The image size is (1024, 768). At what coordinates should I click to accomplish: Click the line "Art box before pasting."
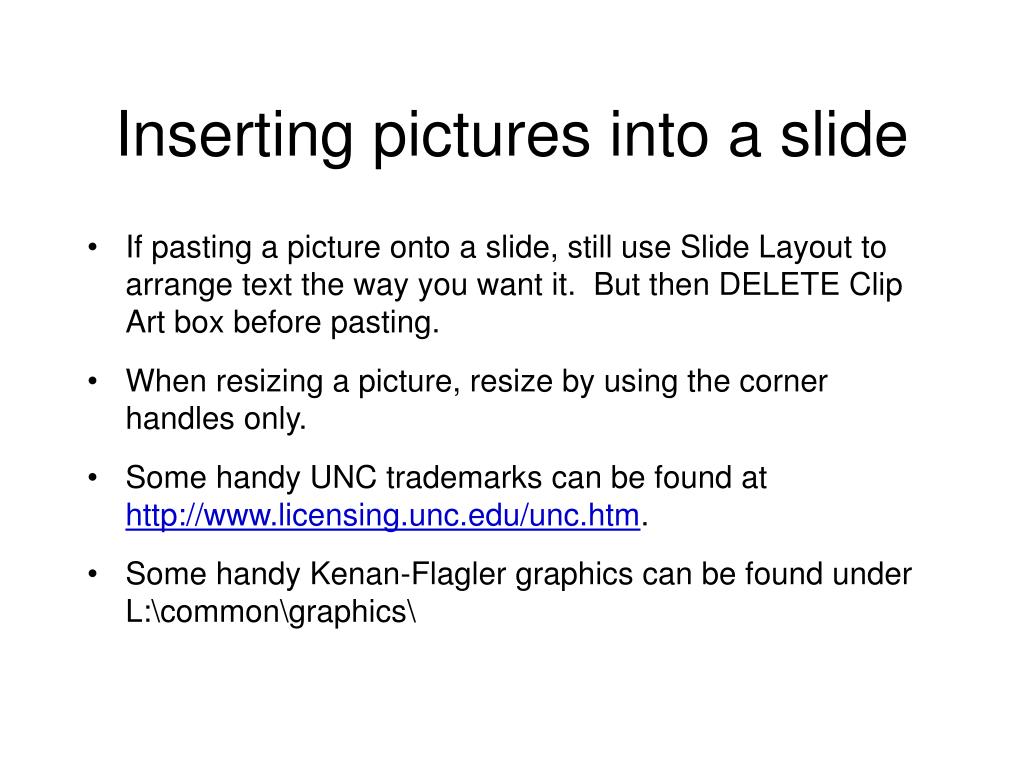click(282, 323)
